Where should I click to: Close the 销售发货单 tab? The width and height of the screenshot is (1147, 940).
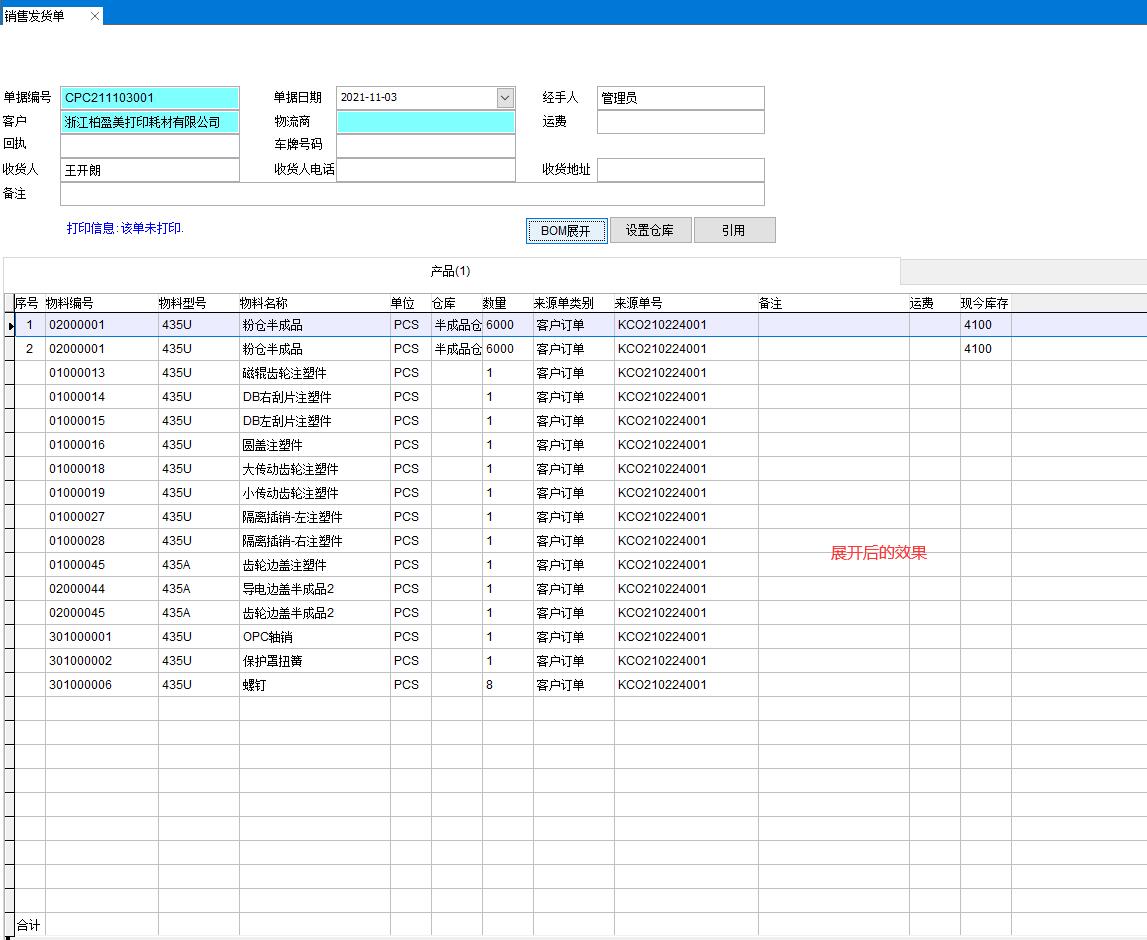tap(95, 14)
